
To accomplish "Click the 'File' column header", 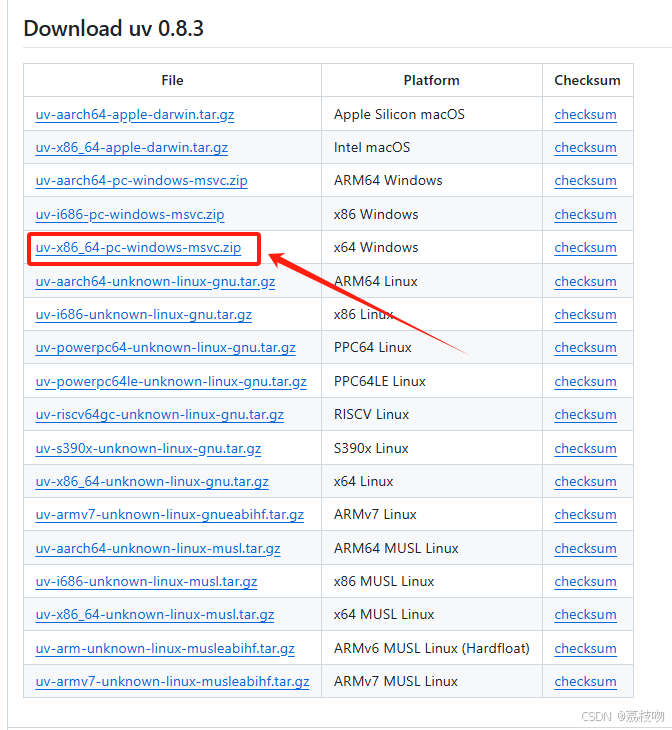I will 172,81.
